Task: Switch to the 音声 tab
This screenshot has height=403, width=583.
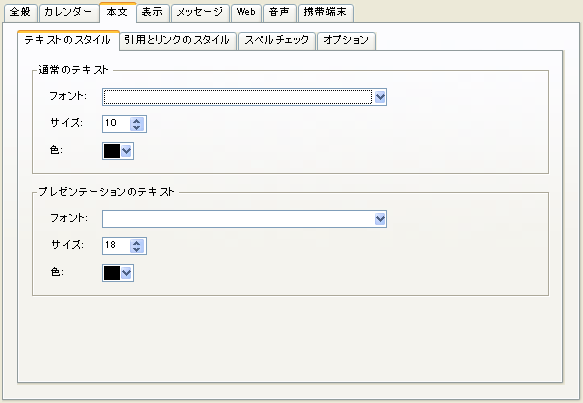Action: coord(279,12)
